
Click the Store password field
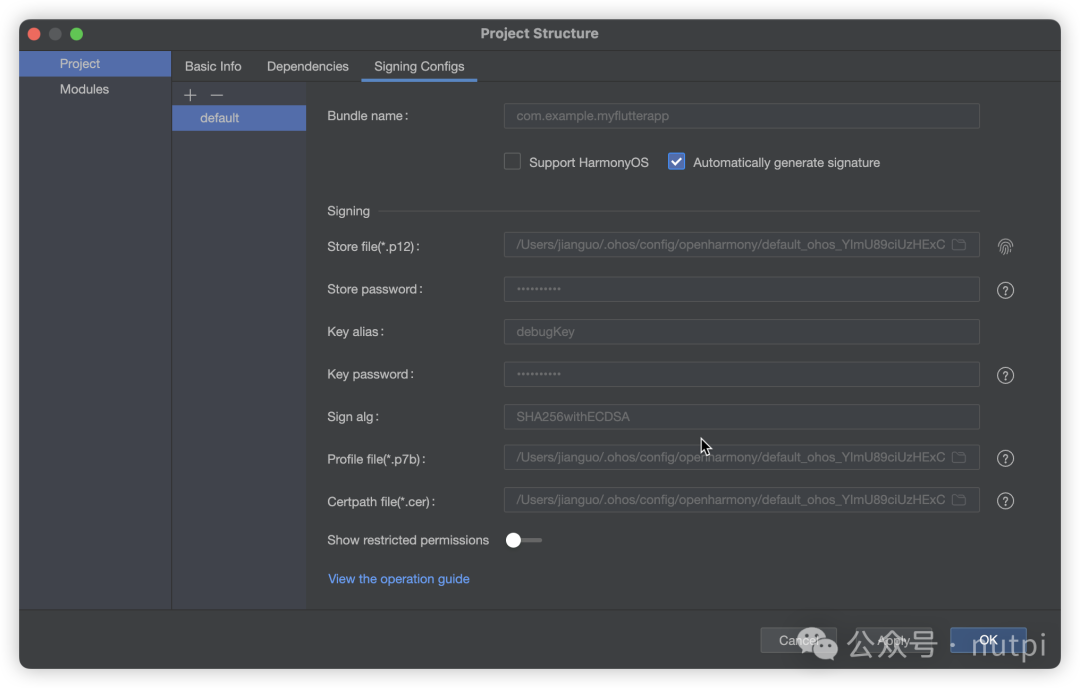[741, 289]
